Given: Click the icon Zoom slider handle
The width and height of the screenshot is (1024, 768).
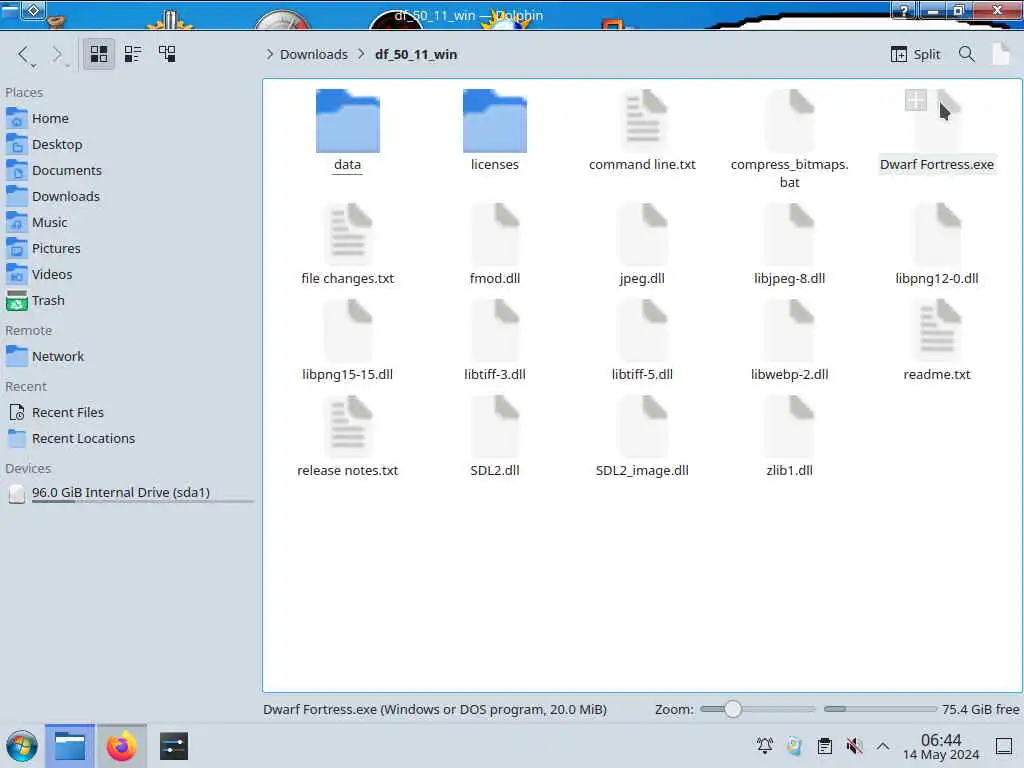Looking at the screenshot, I should (x=733, y=709).
